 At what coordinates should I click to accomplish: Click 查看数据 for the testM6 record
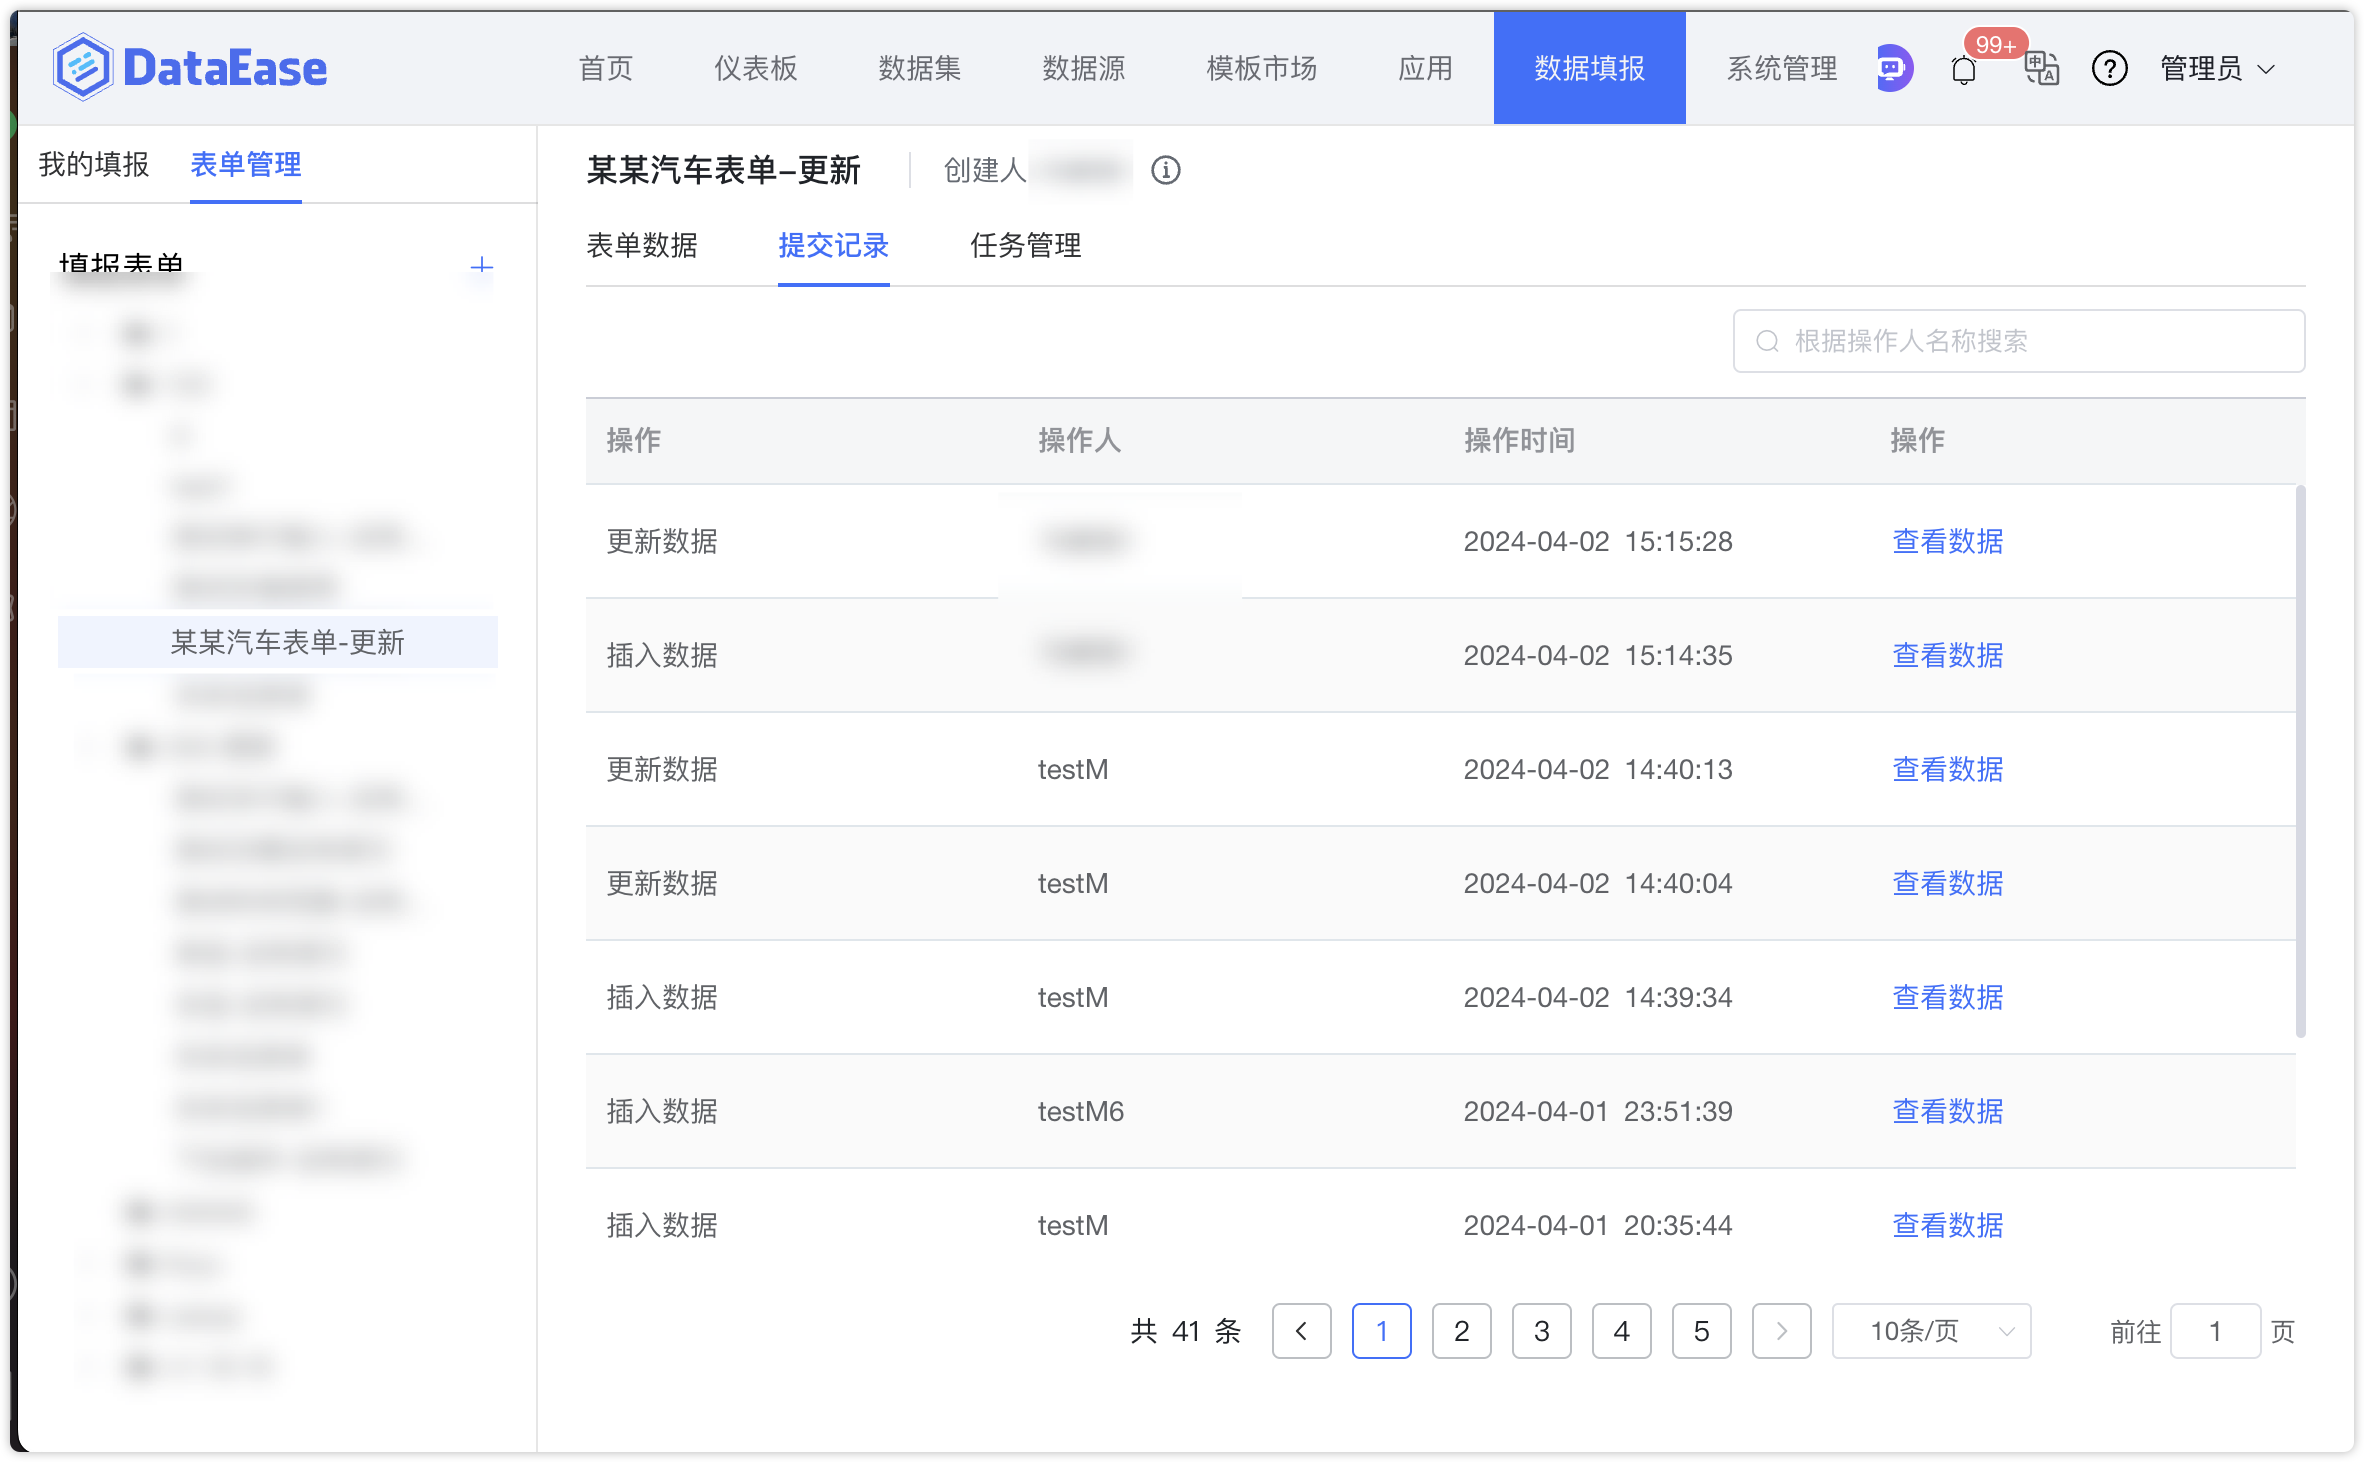1947,1111
